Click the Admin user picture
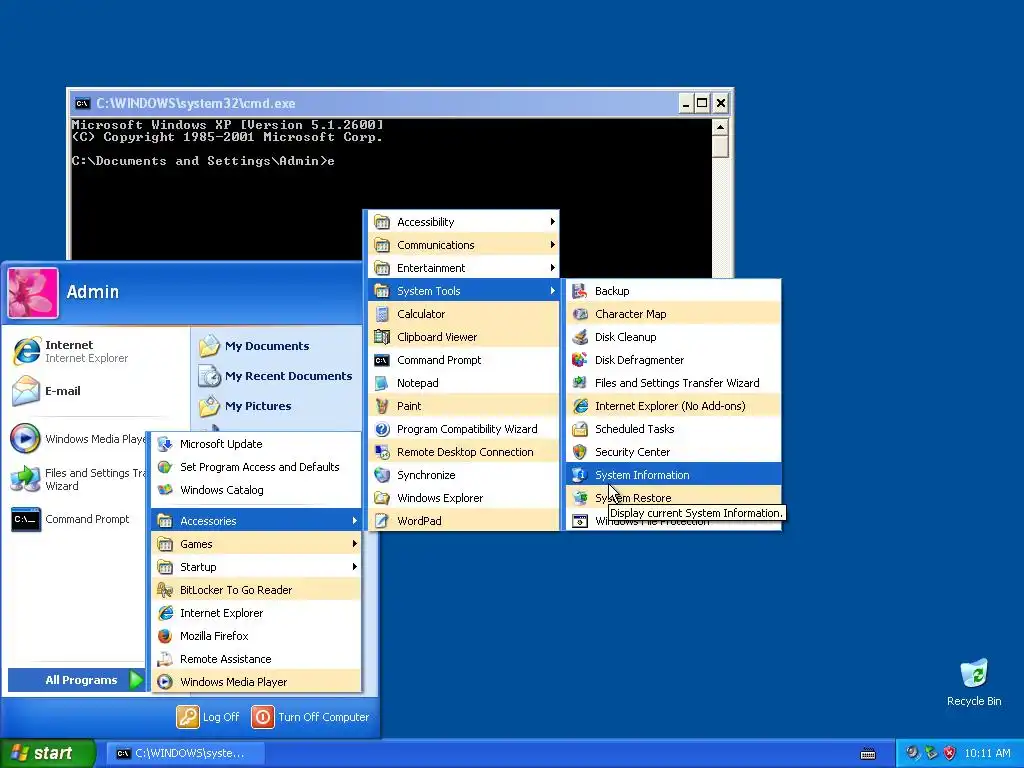This screenshot has height=768, width=1024. pos(33,293)
